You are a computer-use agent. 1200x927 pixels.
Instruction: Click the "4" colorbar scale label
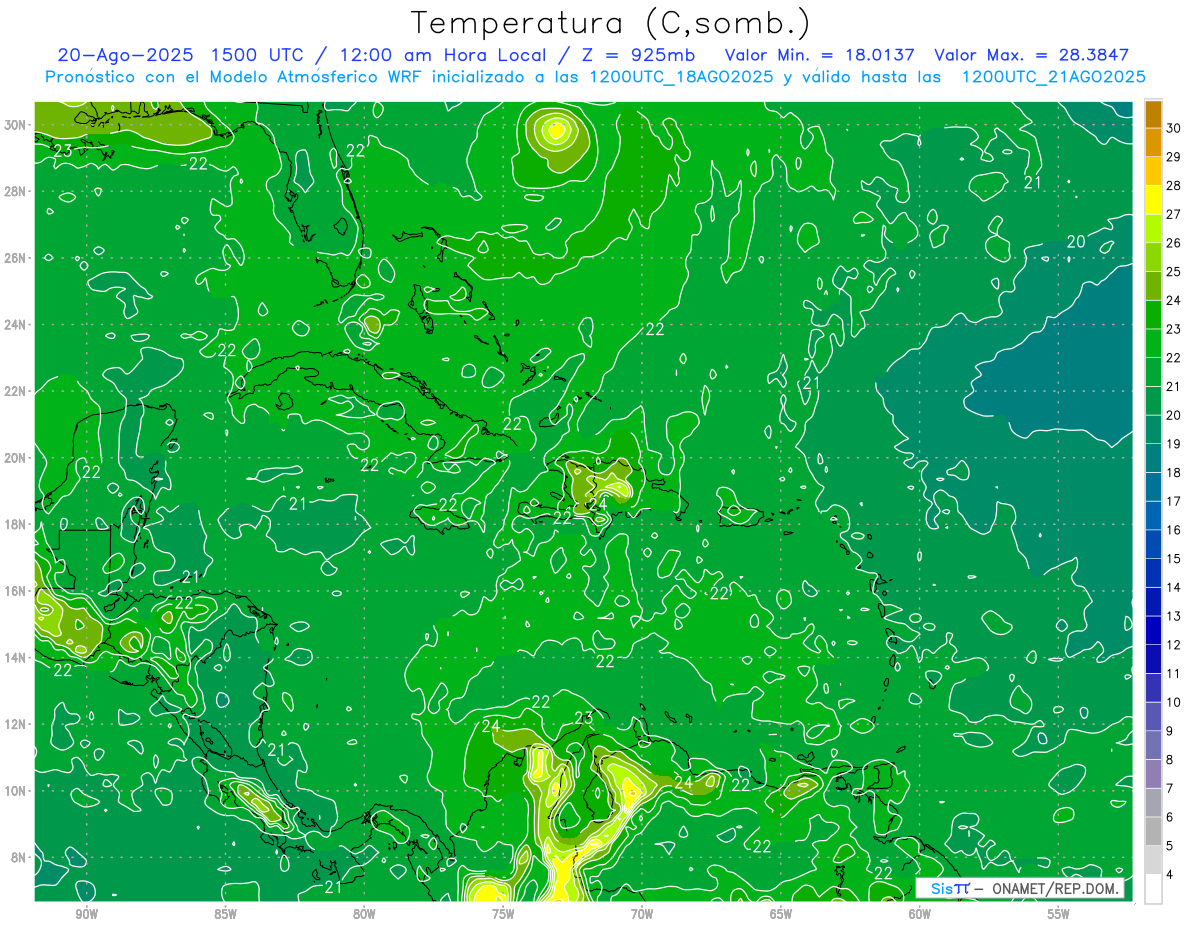pos(1170,876)
